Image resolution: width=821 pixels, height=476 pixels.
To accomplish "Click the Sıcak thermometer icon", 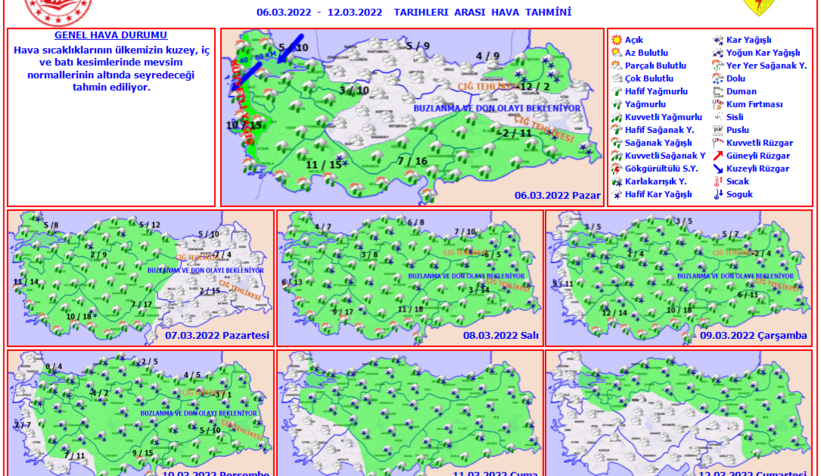I will point(718,182).
